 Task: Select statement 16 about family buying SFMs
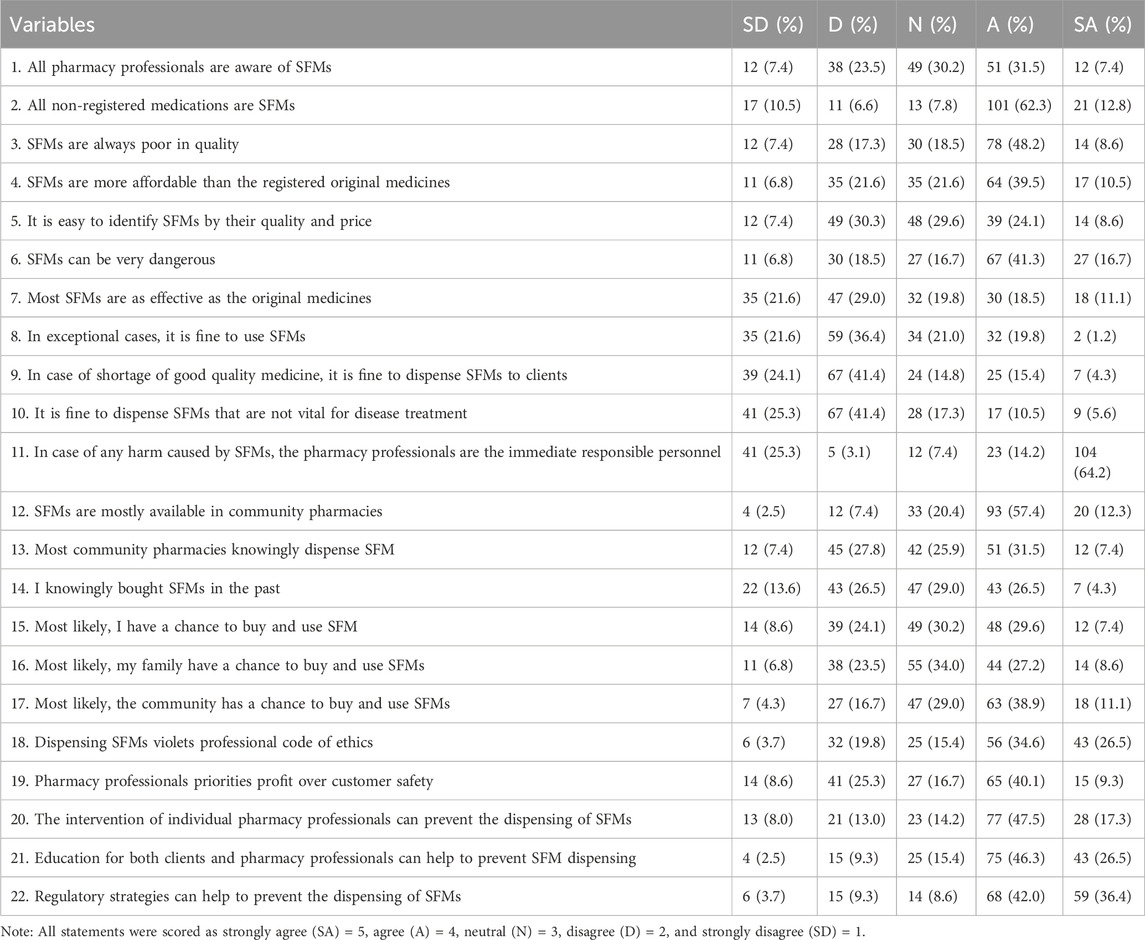click(x=572, y=665)
